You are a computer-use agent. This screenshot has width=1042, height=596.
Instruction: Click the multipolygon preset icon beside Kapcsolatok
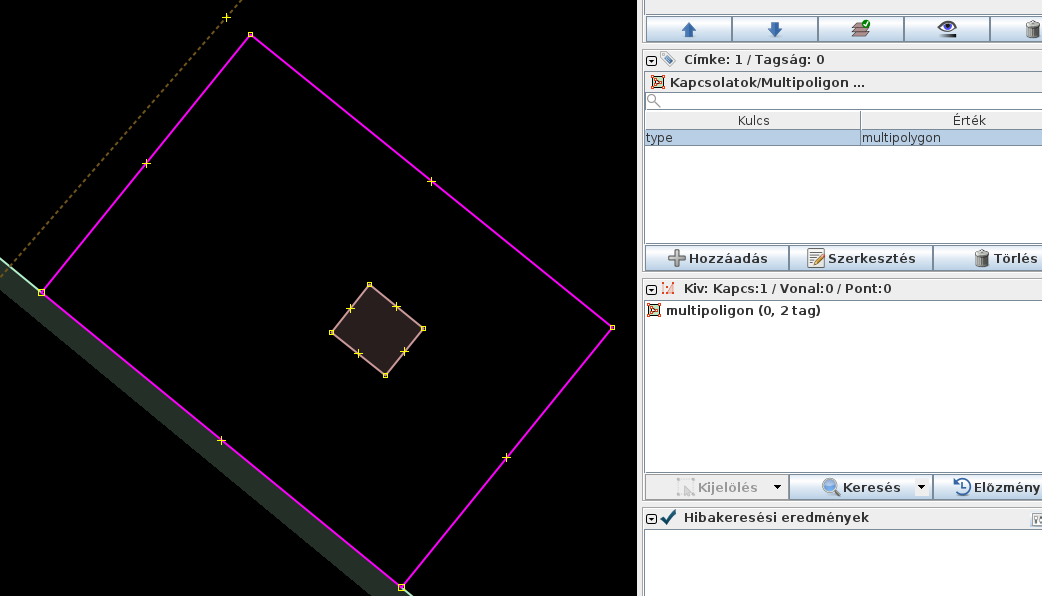(x=657, y=82)
